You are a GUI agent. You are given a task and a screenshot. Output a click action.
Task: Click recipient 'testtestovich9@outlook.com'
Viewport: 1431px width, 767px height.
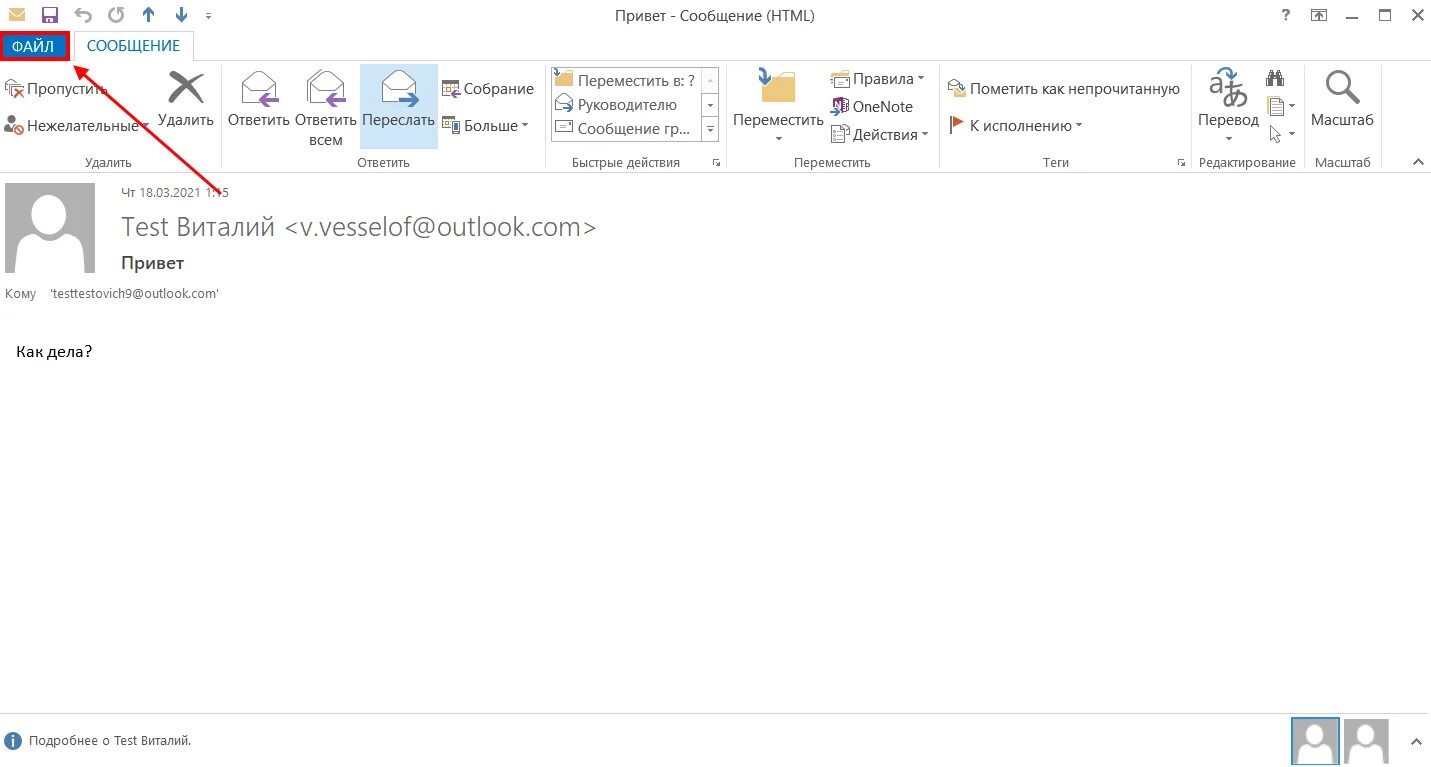coord(134,294)
